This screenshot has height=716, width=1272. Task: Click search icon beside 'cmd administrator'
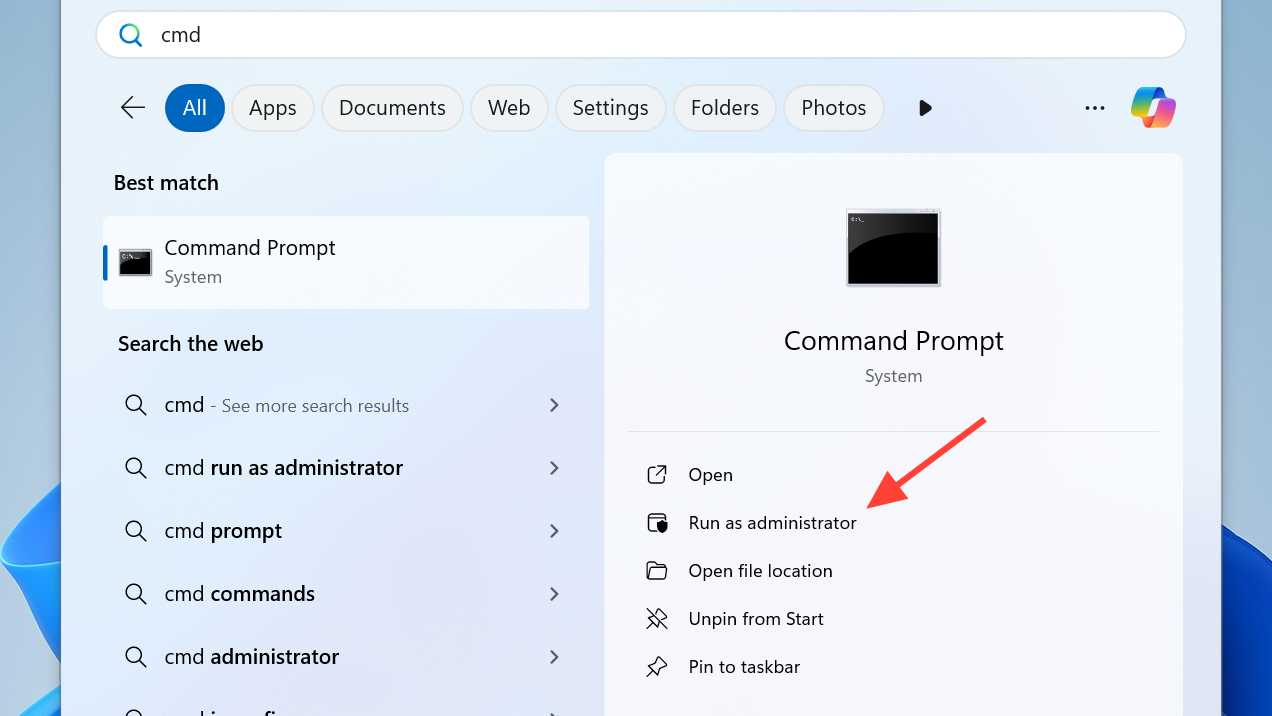tap(135, 657)
